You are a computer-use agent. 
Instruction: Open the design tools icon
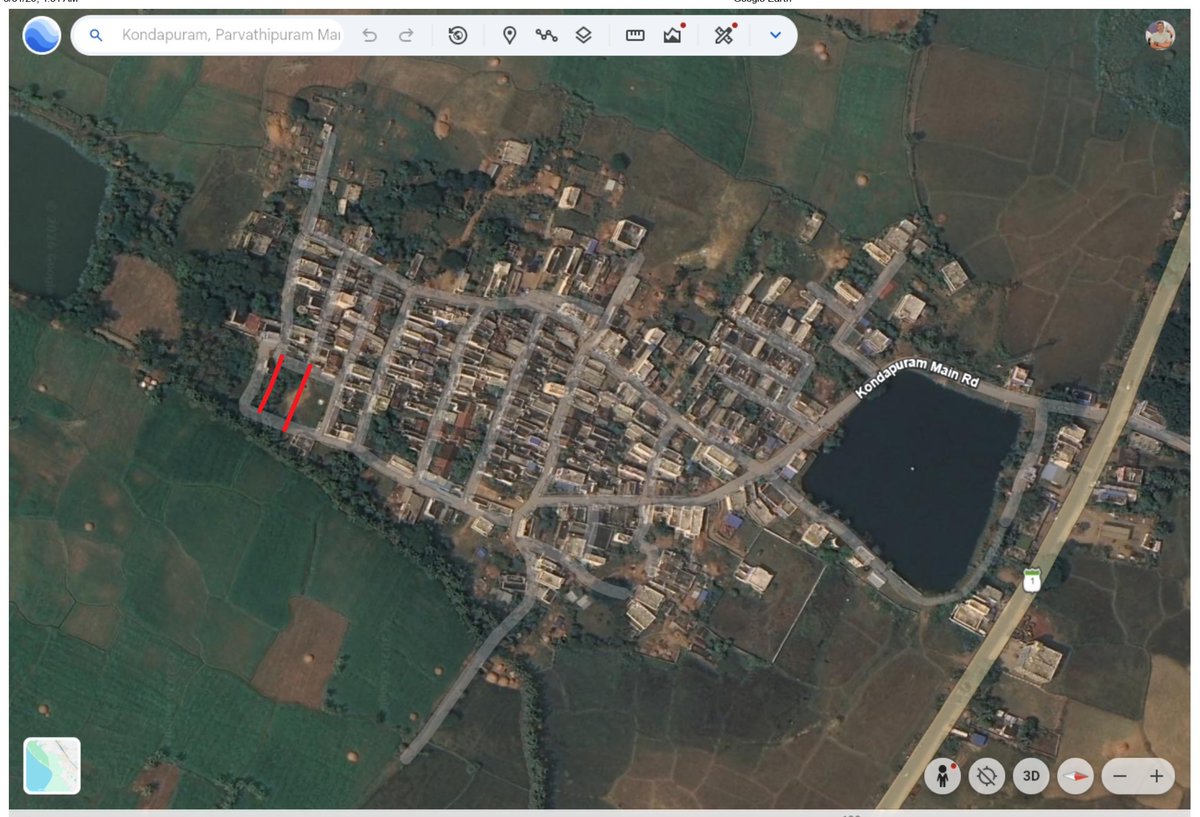724,35
